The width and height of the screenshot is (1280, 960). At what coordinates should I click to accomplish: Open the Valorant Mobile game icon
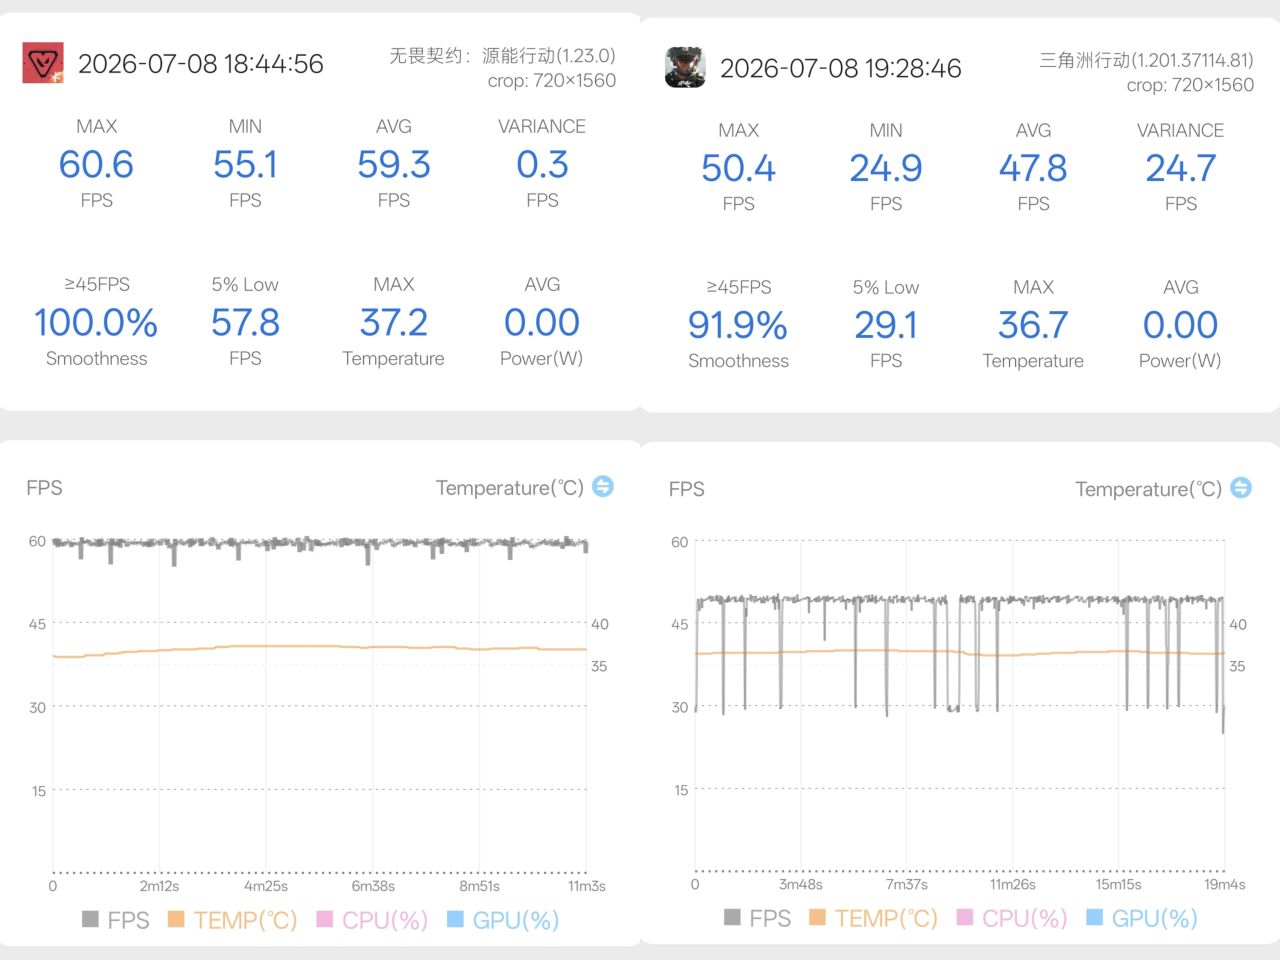tap(43, 63)
